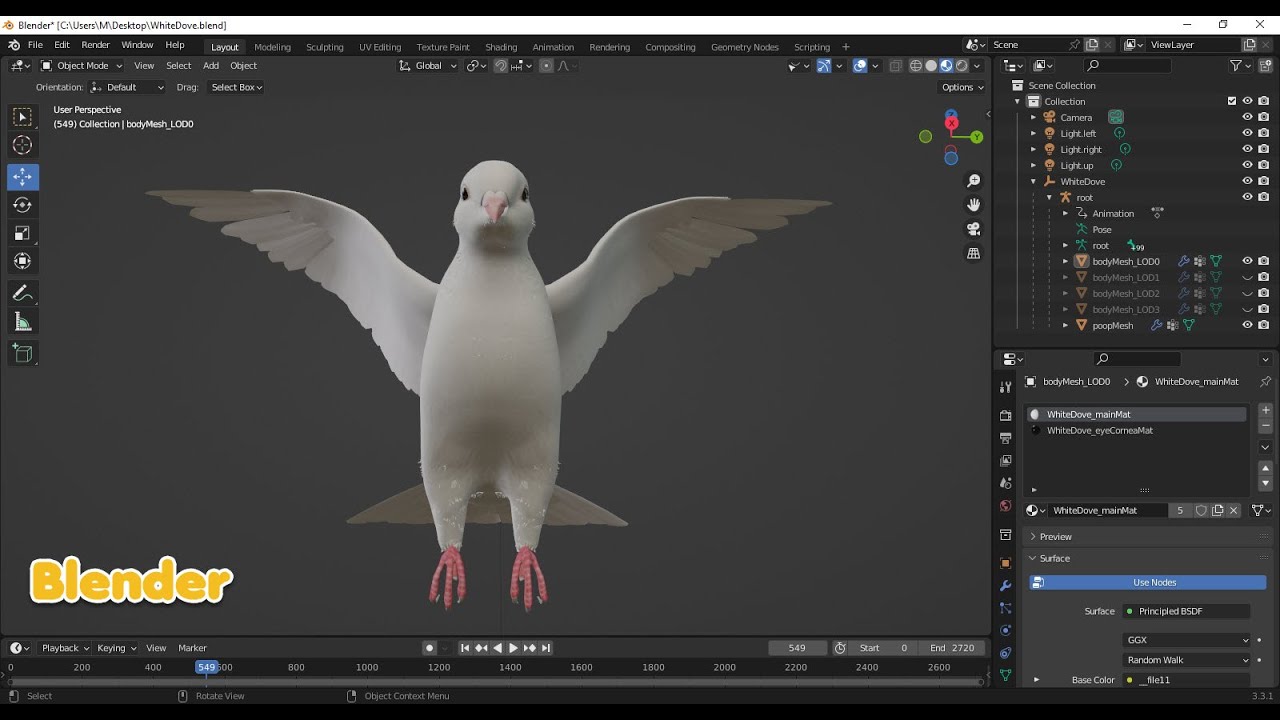This screenshot has width=1280, height=720.
Task: Open the Object properties tab icon
Action: [x=1006, y=563]
